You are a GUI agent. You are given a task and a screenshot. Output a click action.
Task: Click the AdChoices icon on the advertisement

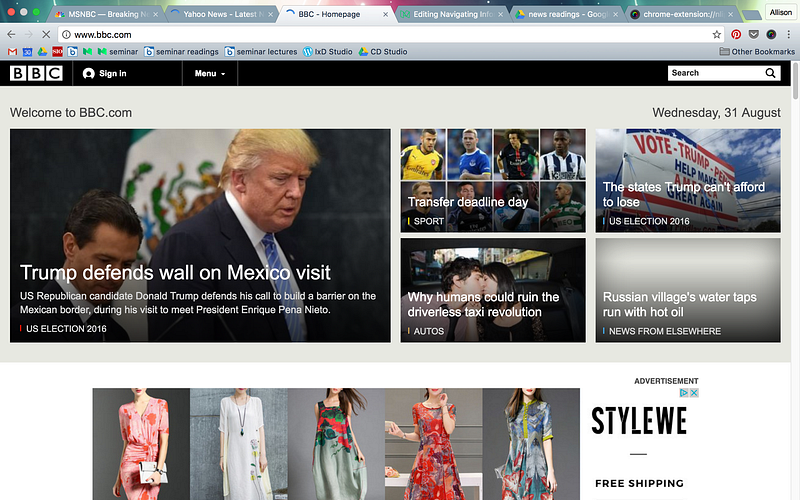684,393
